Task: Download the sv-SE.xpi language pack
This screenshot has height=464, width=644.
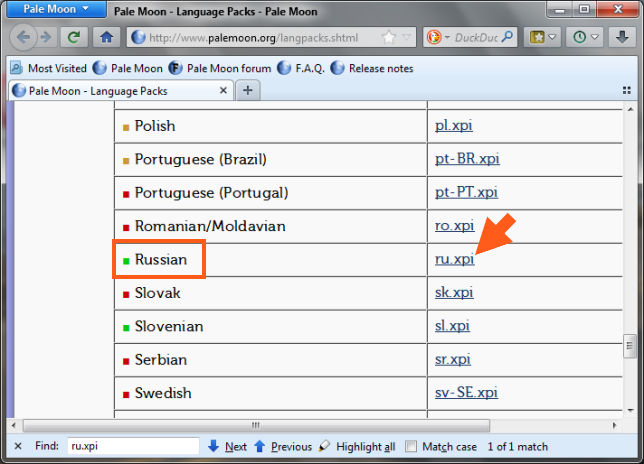Action: [x=466, y=393]
